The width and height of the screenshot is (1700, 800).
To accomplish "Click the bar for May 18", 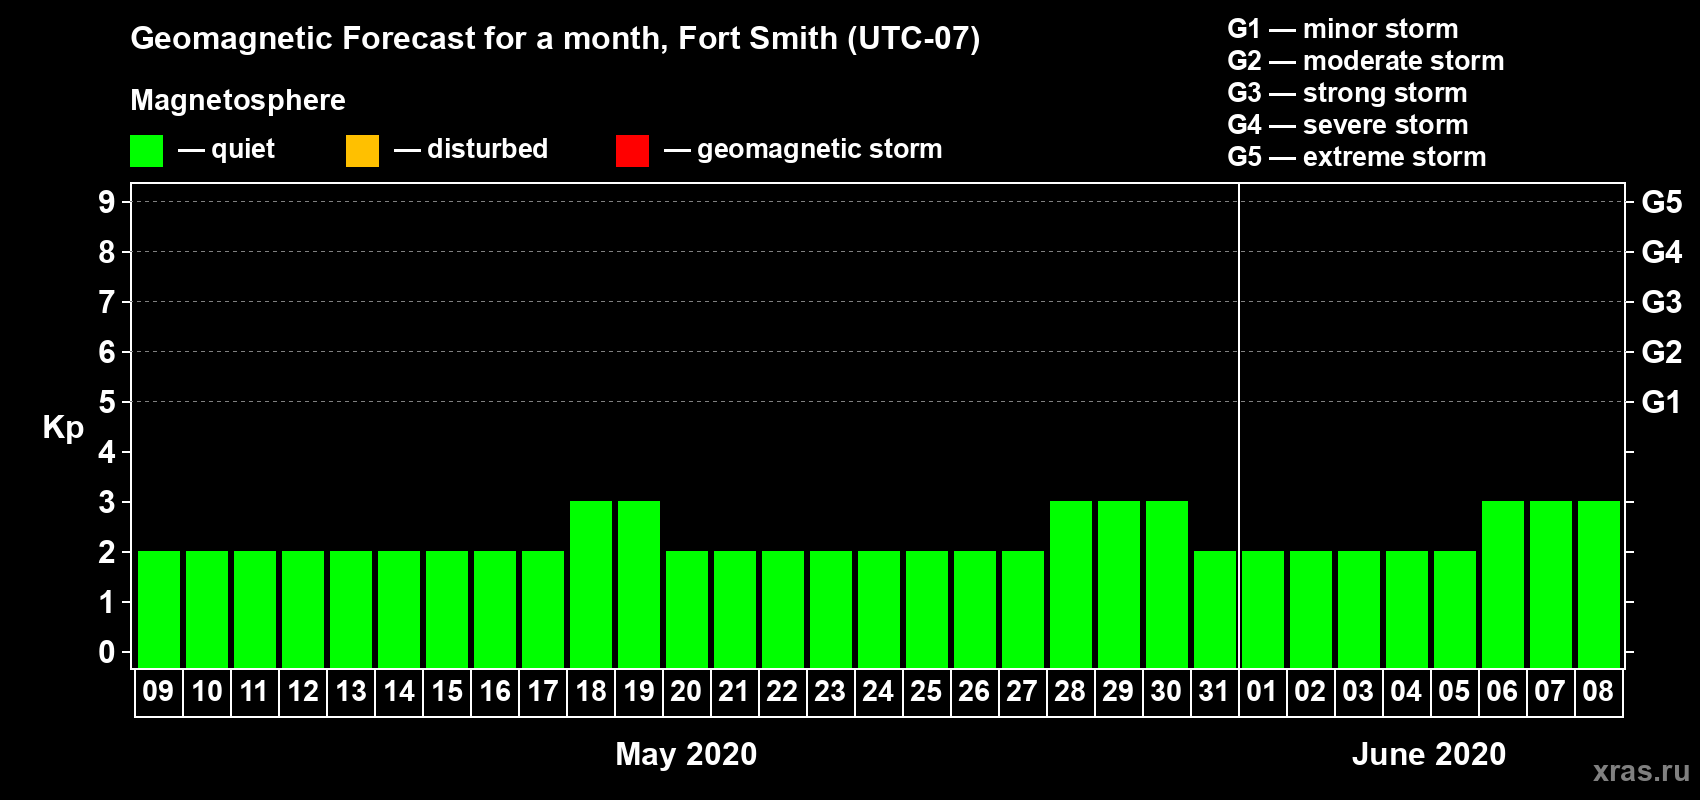I will pyautogui.click(x=591, y=584).
